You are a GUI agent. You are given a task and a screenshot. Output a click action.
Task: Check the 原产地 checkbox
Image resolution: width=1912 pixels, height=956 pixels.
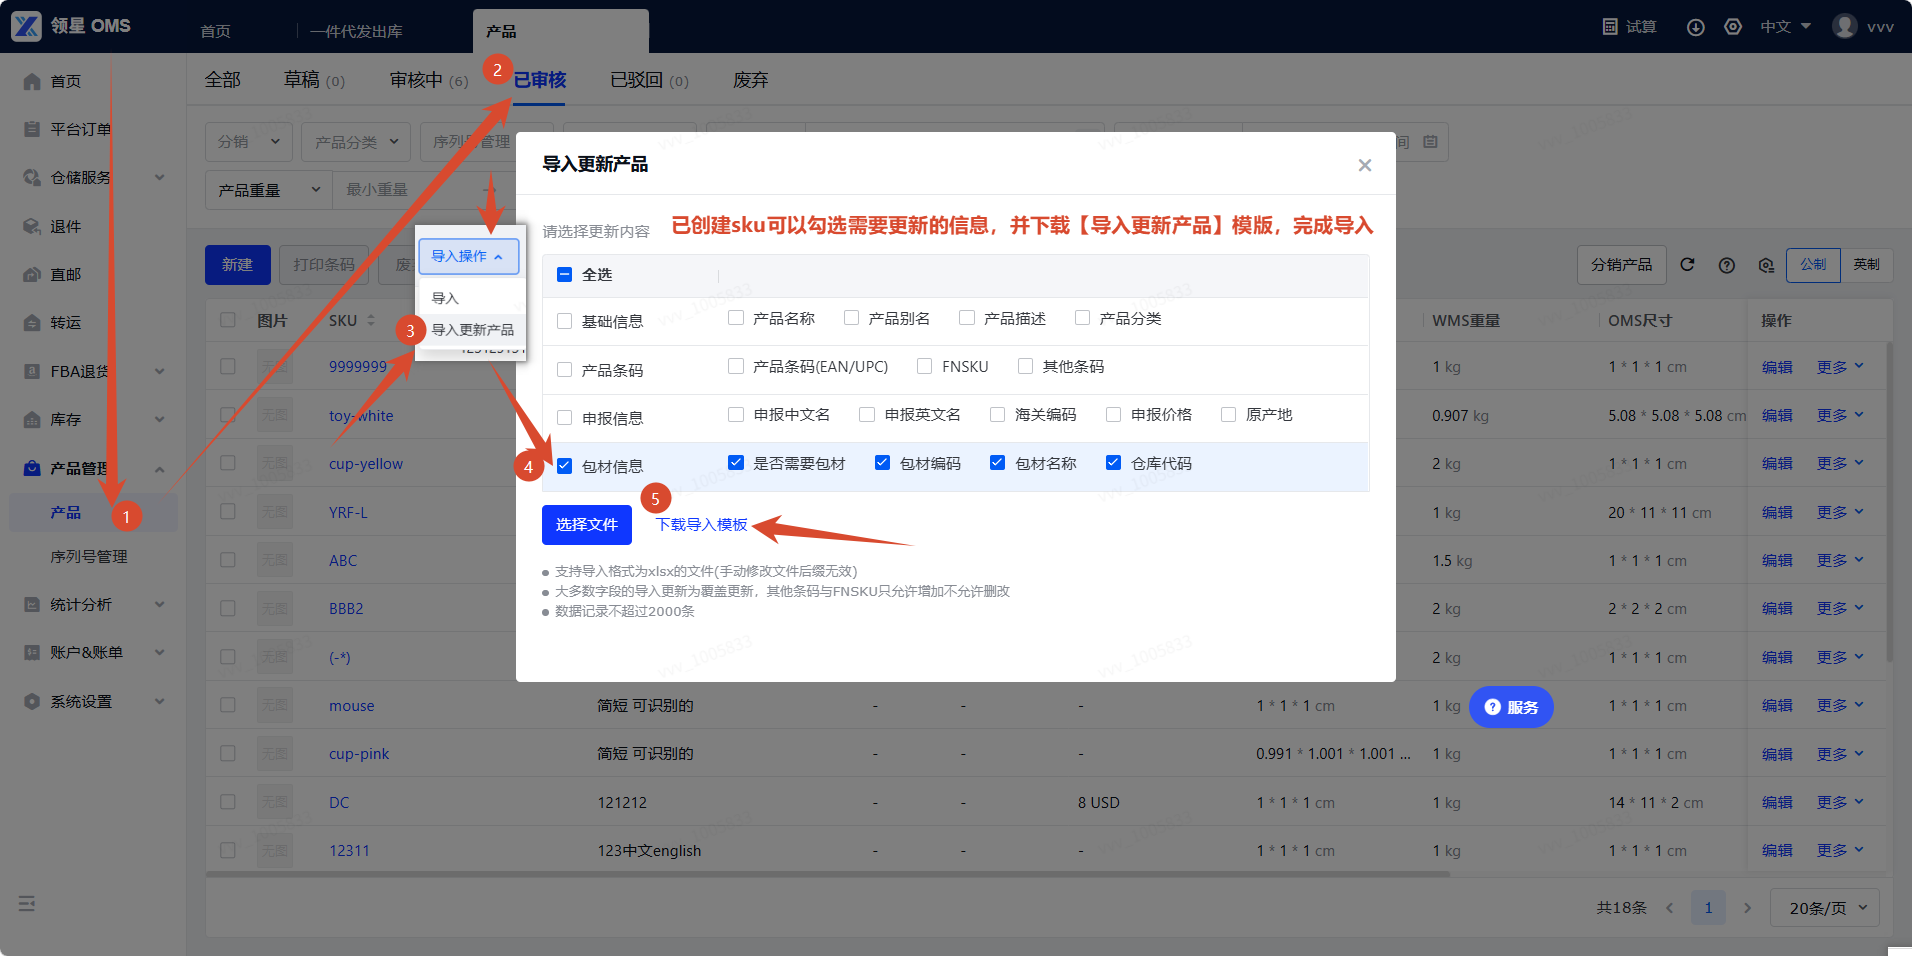(x=1228, y=414)
